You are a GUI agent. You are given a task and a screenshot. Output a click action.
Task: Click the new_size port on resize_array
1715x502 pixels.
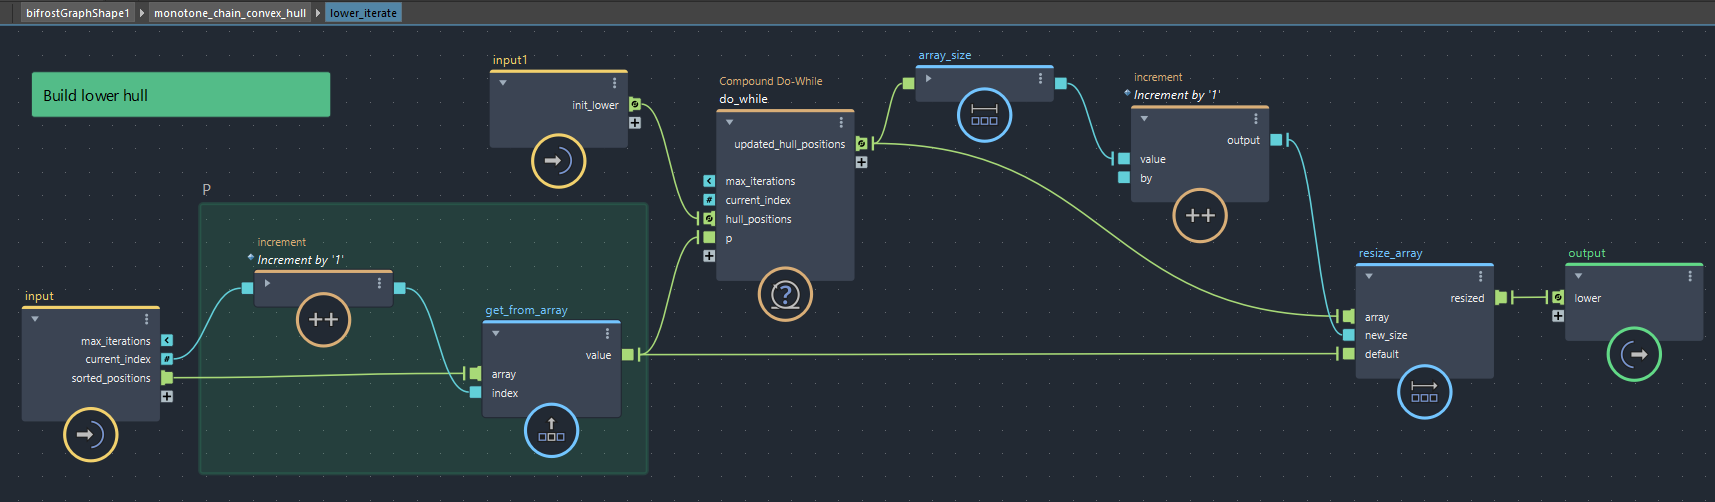coord(1349,335)
